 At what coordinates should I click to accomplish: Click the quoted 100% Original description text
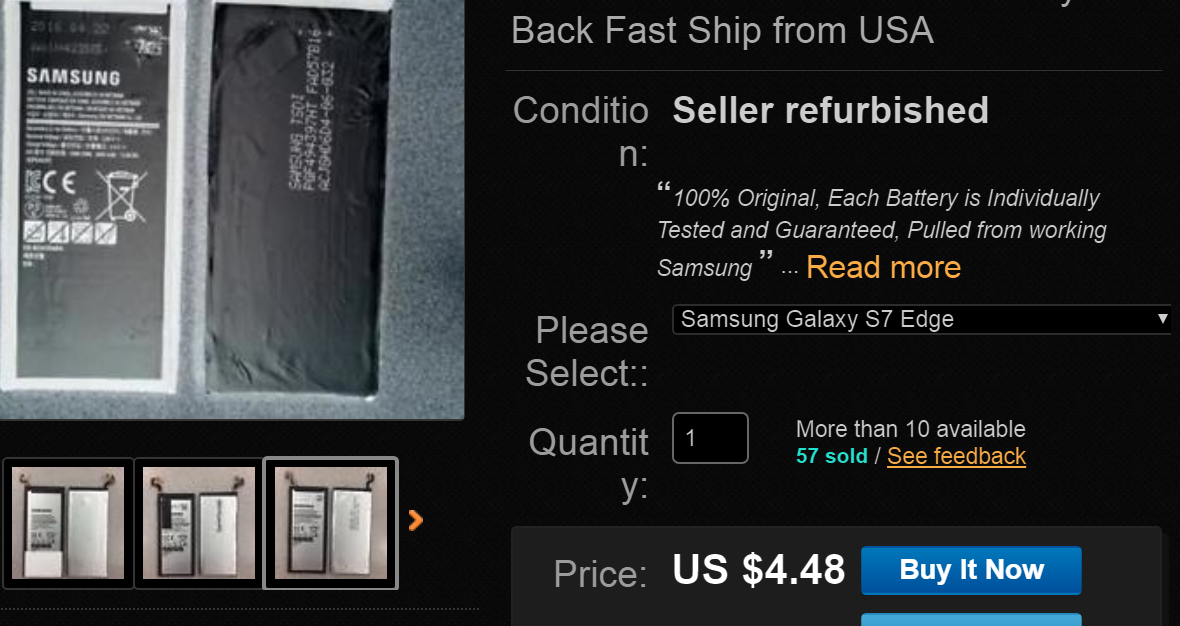(881, 230)
